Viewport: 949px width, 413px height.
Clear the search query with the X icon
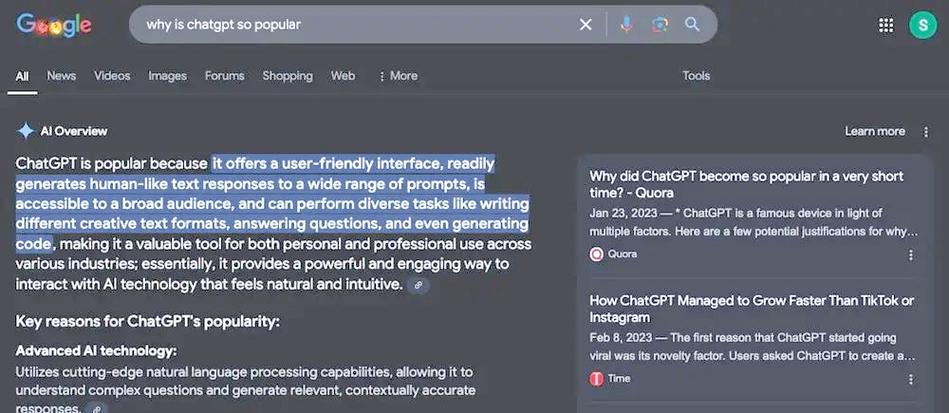[585, 25]
